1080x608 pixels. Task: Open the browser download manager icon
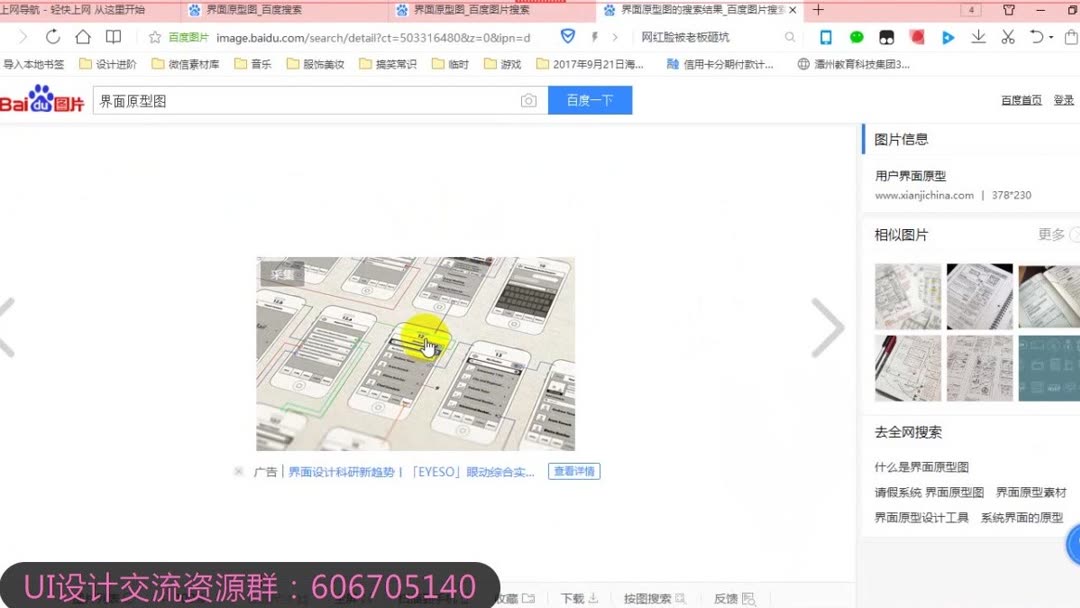978,36
